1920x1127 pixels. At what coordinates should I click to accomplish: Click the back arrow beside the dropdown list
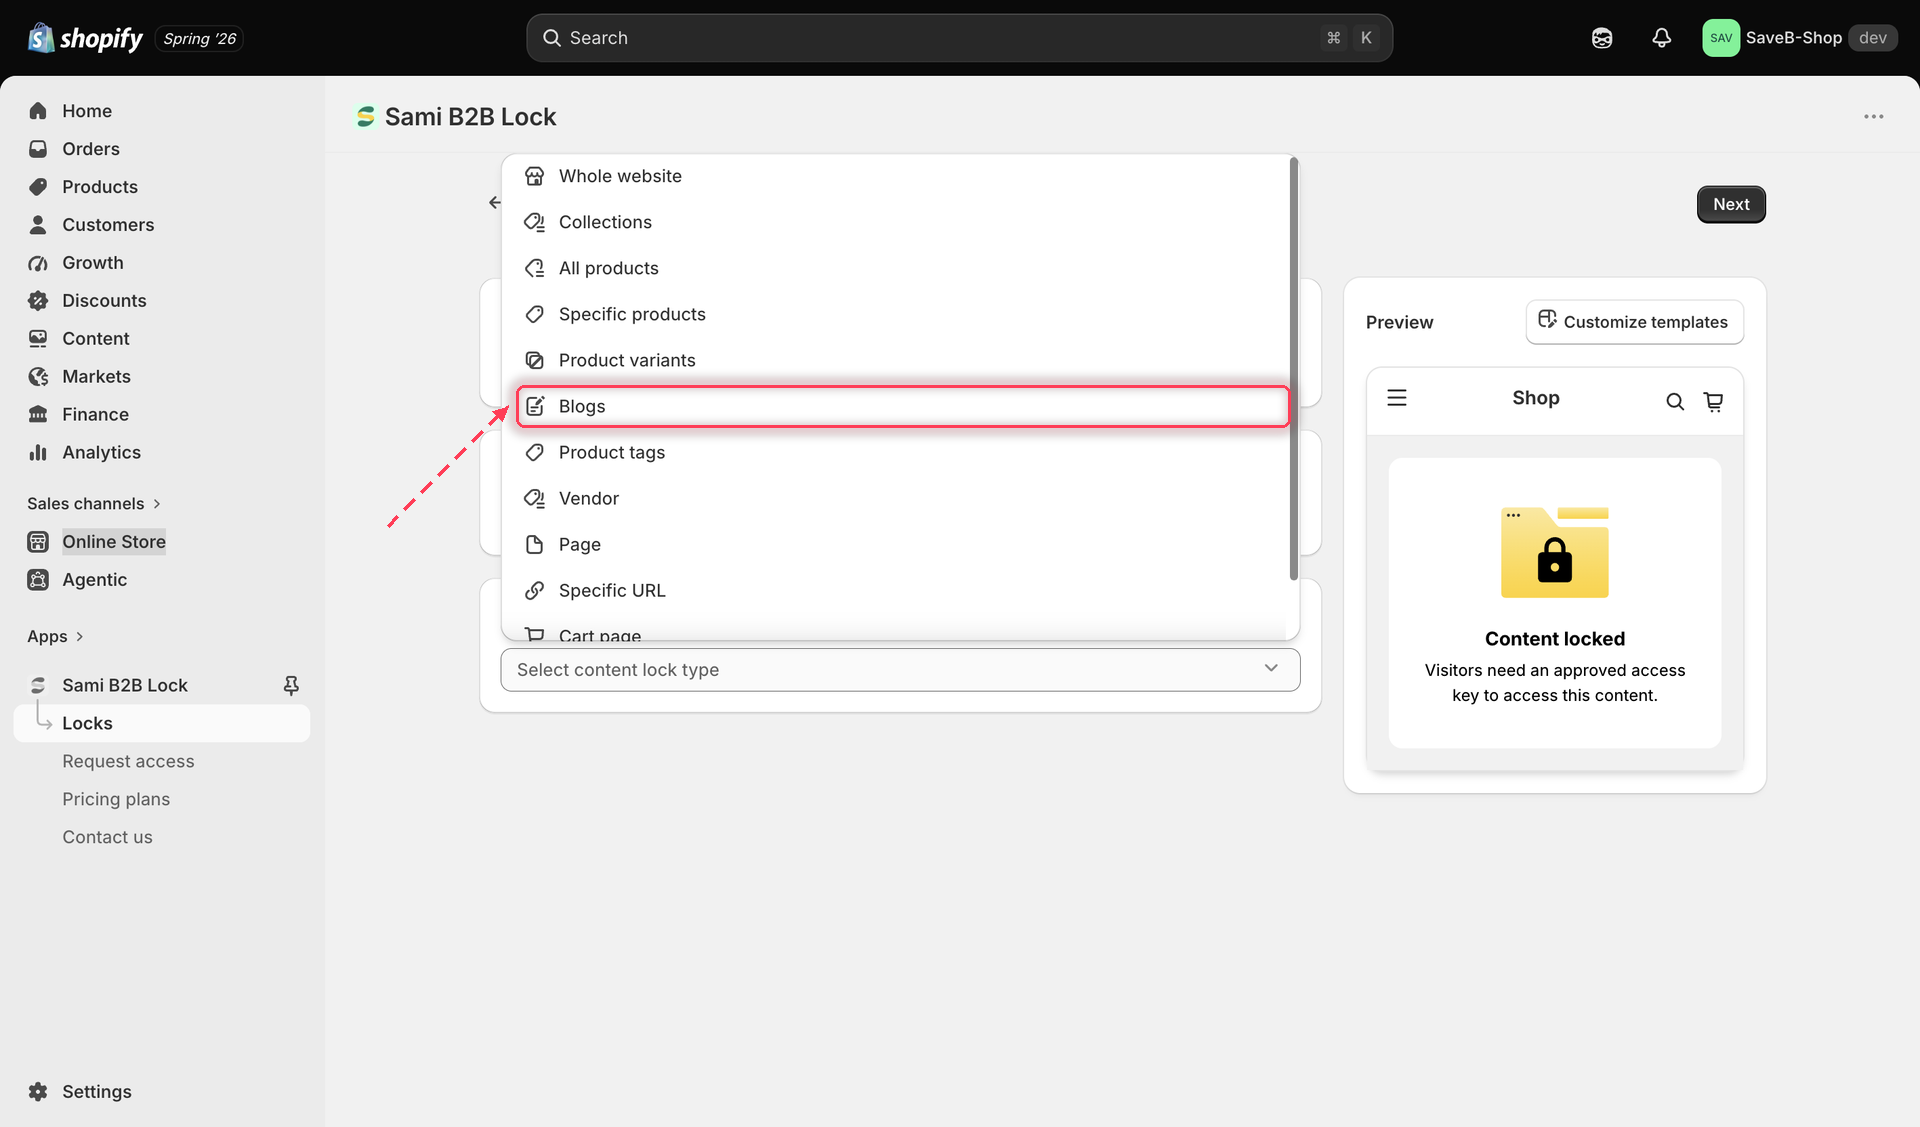pyautogui.click(x=494, y=203)
